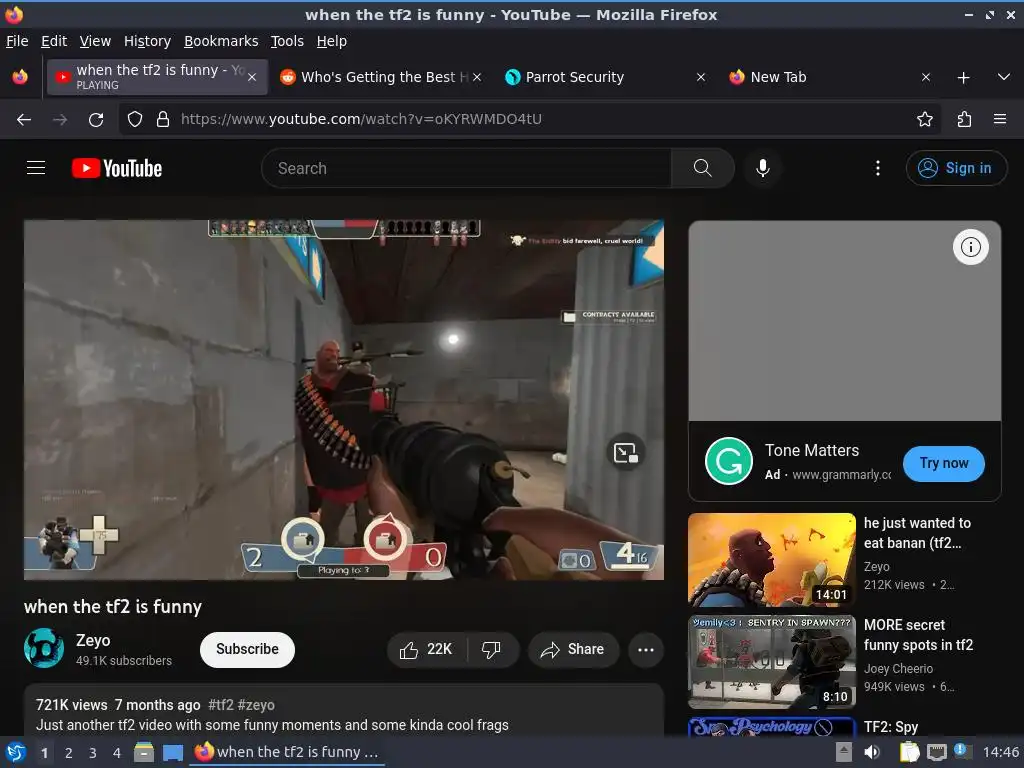
Task: Open the Edit menu
Action: coord(54,41)
